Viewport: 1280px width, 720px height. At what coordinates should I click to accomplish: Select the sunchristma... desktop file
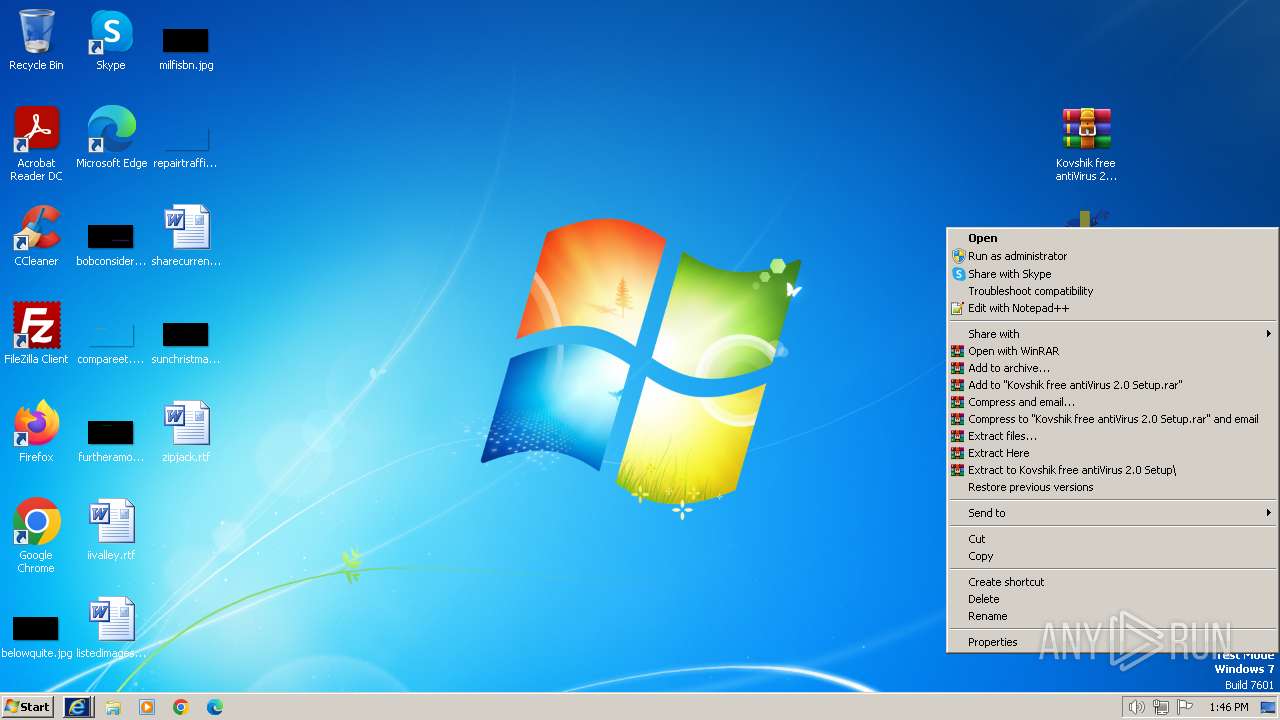(186, 341)
